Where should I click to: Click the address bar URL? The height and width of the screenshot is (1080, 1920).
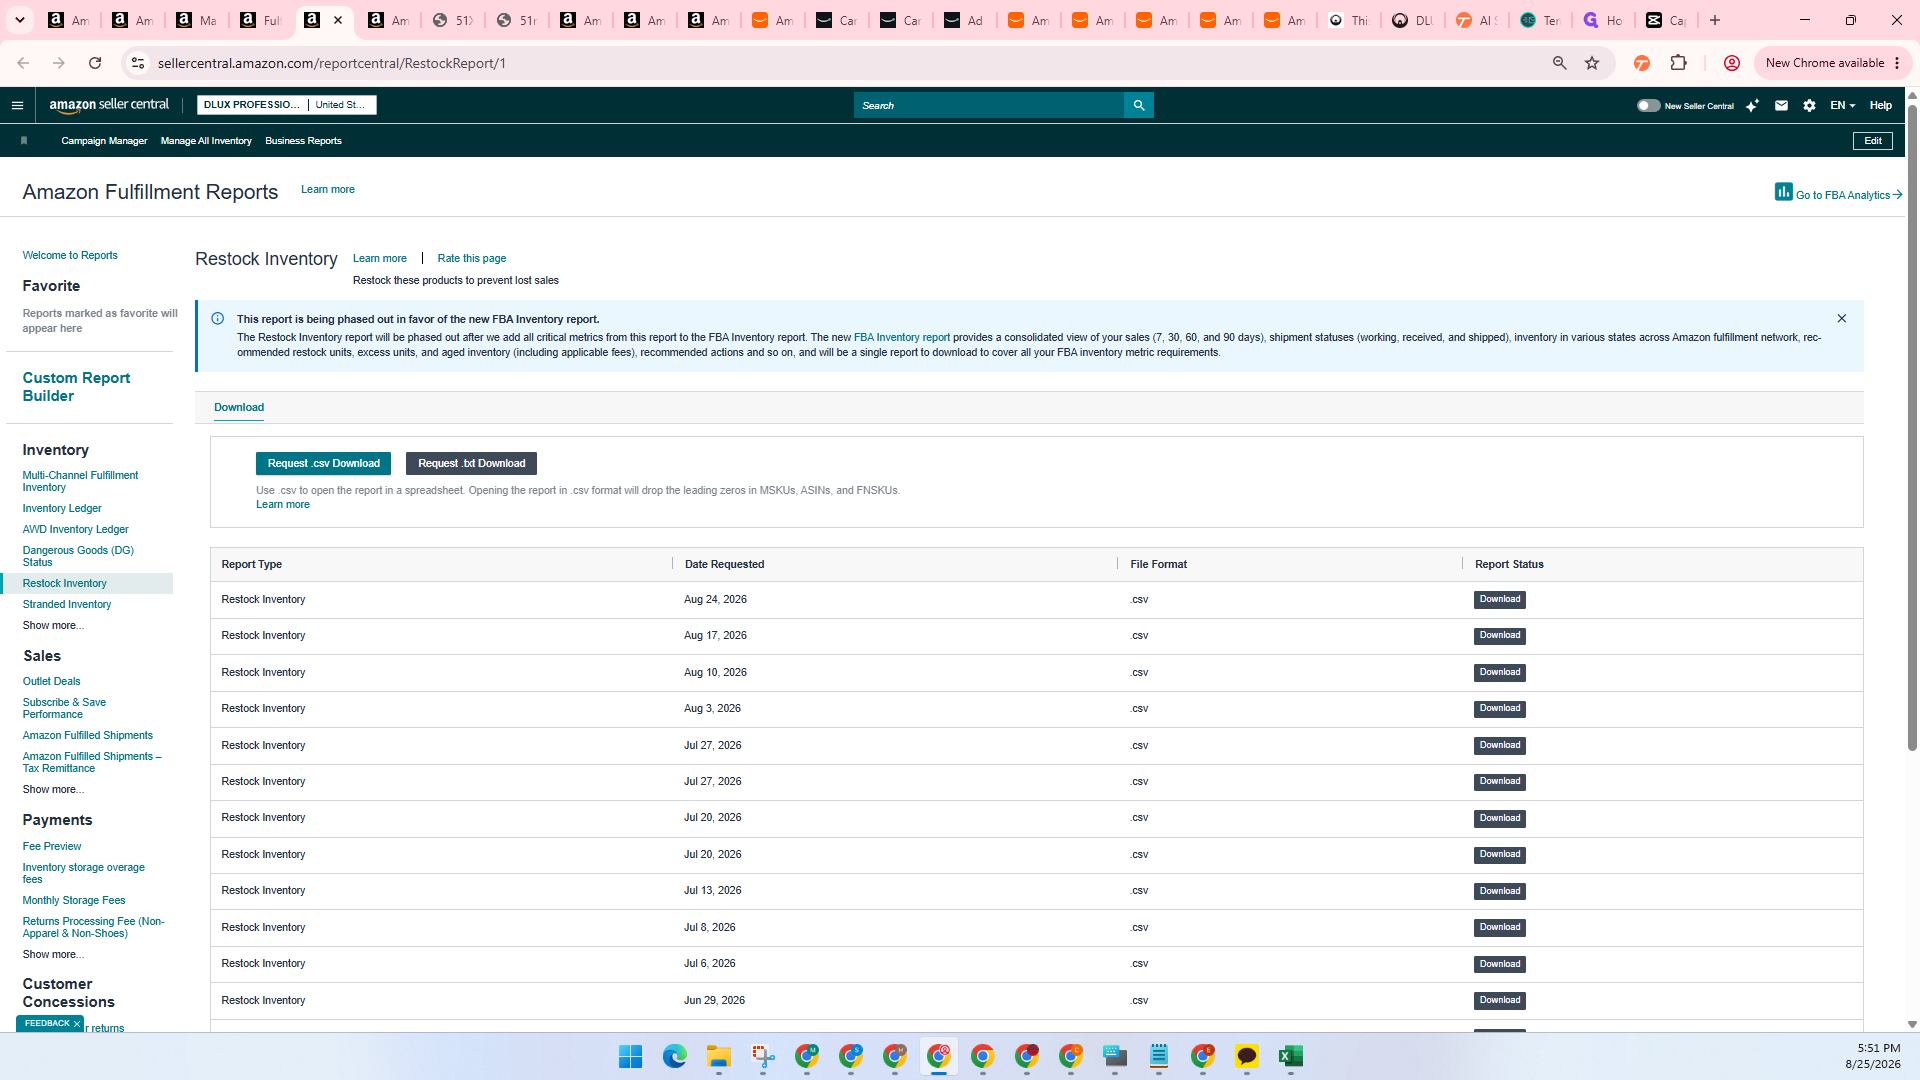(331, 63)
